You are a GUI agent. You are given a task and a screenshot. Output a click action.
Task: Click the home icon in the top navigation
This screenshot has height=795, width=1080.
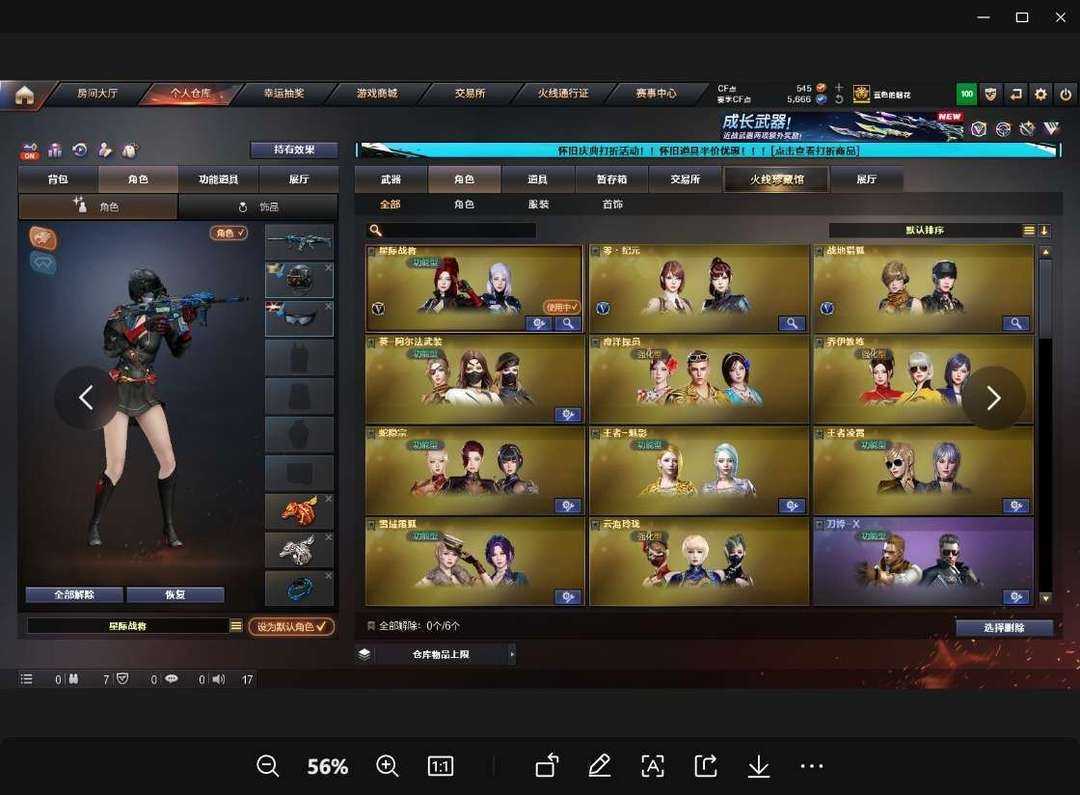pyautogui.click(x=24, y=94)
